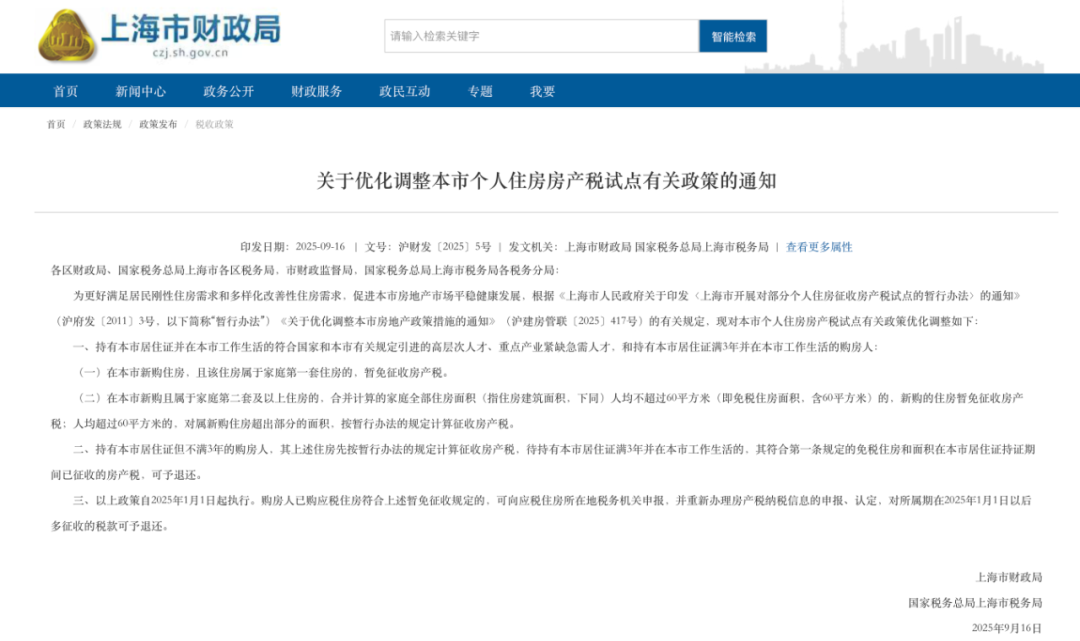Click the czj.sh.gov.cn URL text under the title
The width and height of the screenshot is (1080, 641).
pyautogui.click(x=190, y=53)
